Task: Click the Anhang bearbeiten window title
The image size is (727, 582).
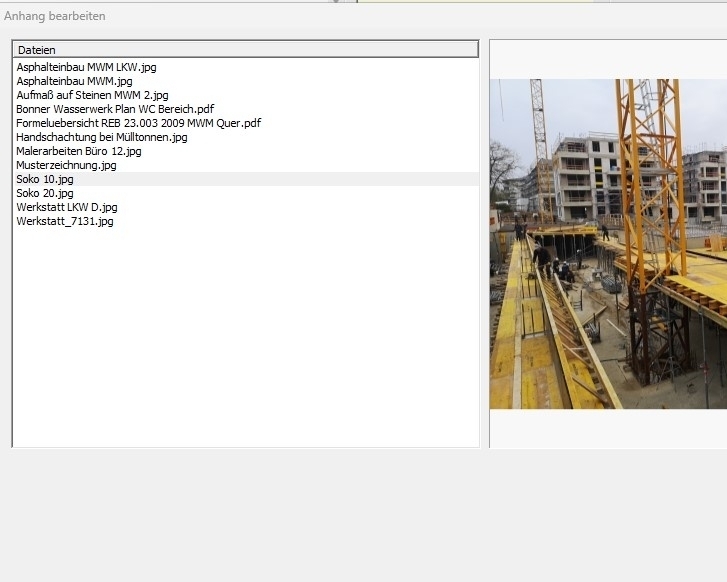Action: (x=55, y=16)
